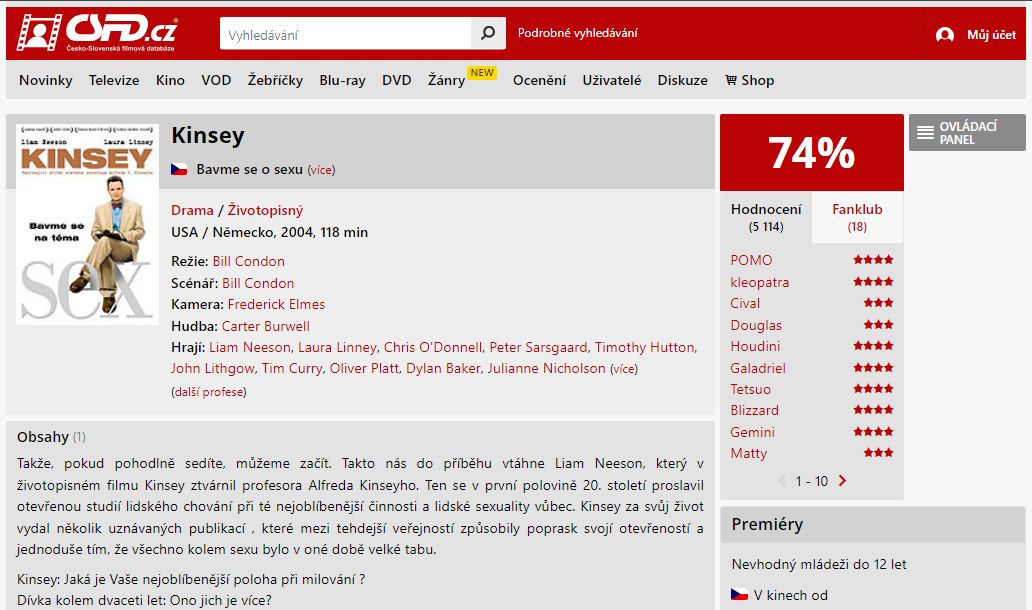Screen dimensions: 1032x610
Task: Open the VOD menu
Action: click(216, 80)
